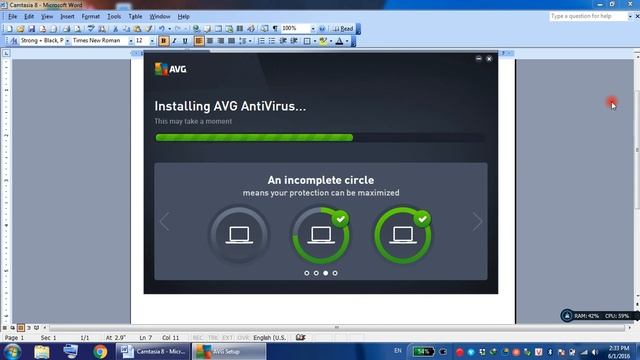The width and height of the screenshot is (640, 360).
Task: Toggle Underline formatting
Action: coord(185,41)
